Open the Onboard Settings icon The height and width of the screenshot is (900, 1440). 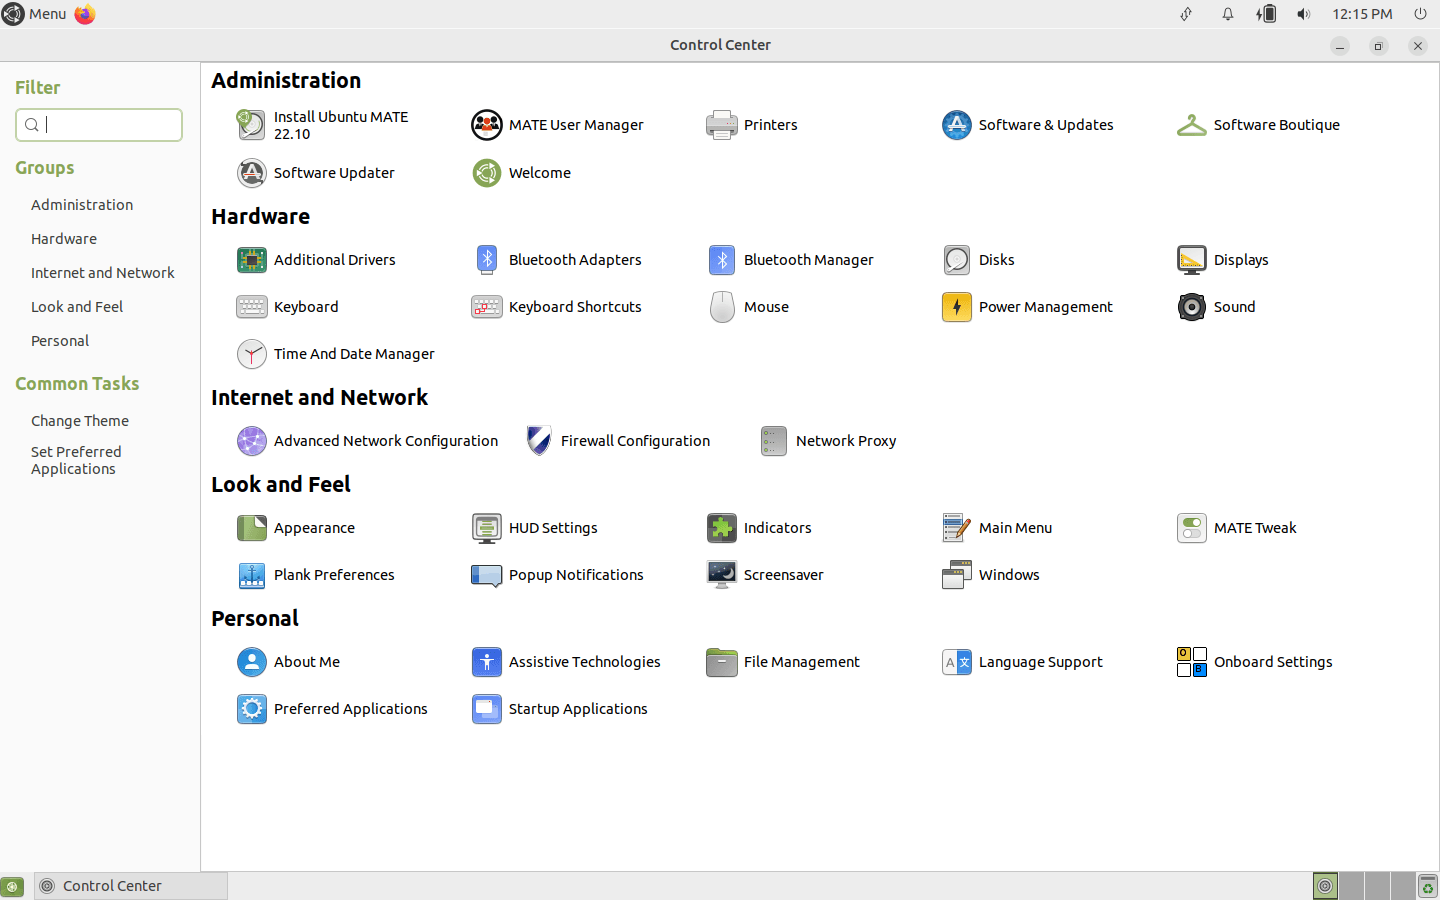click(1192, 662)
